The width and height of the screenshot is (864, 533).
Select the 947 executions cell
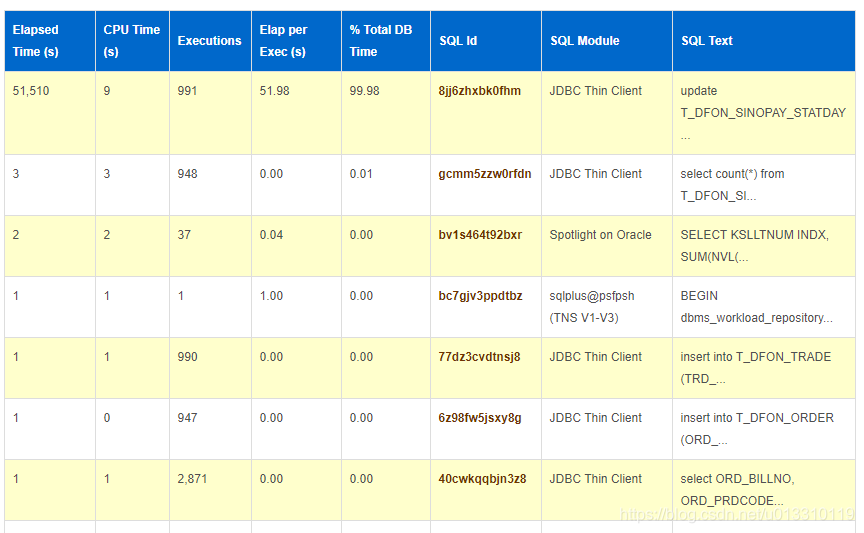[x=210, y=429]
